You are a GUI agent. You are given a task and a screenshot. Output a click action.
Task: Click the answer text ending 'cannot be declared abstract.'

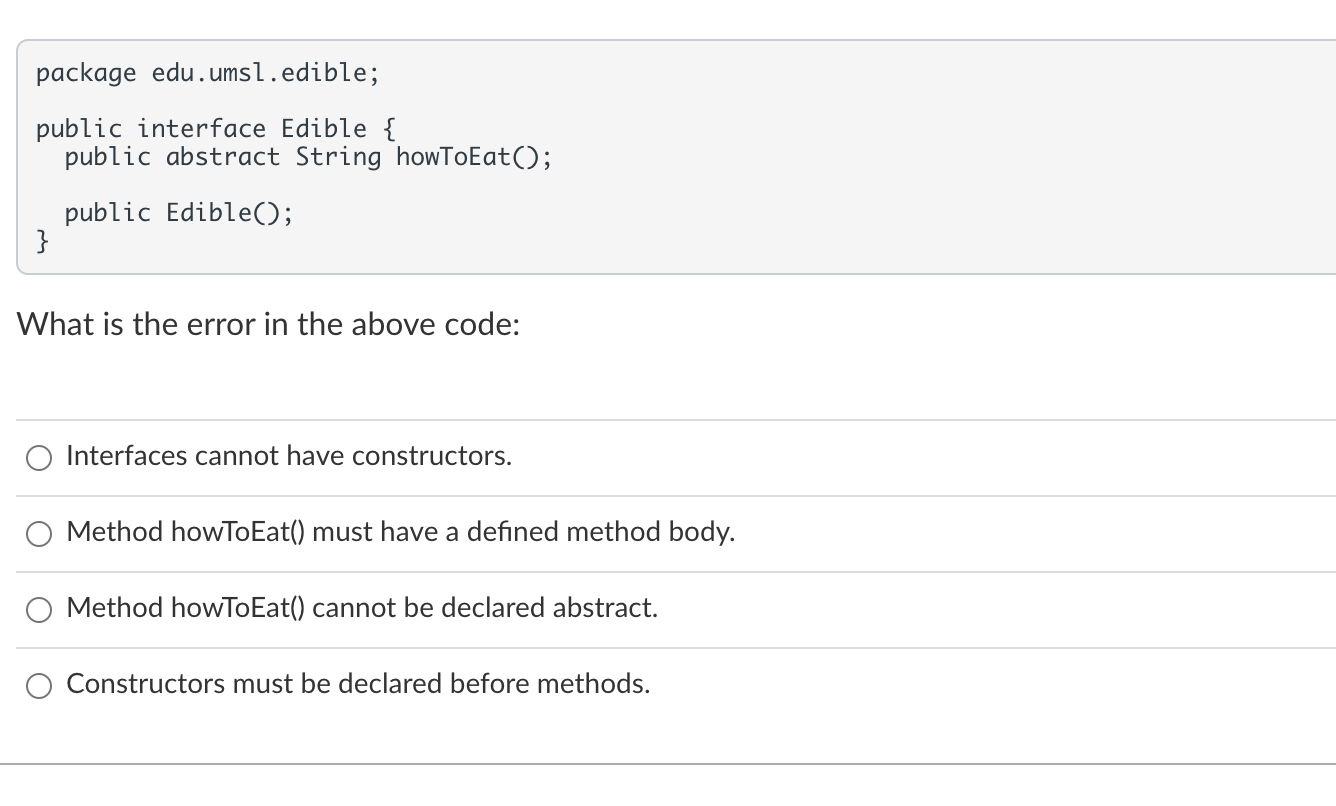click(362, 608)
